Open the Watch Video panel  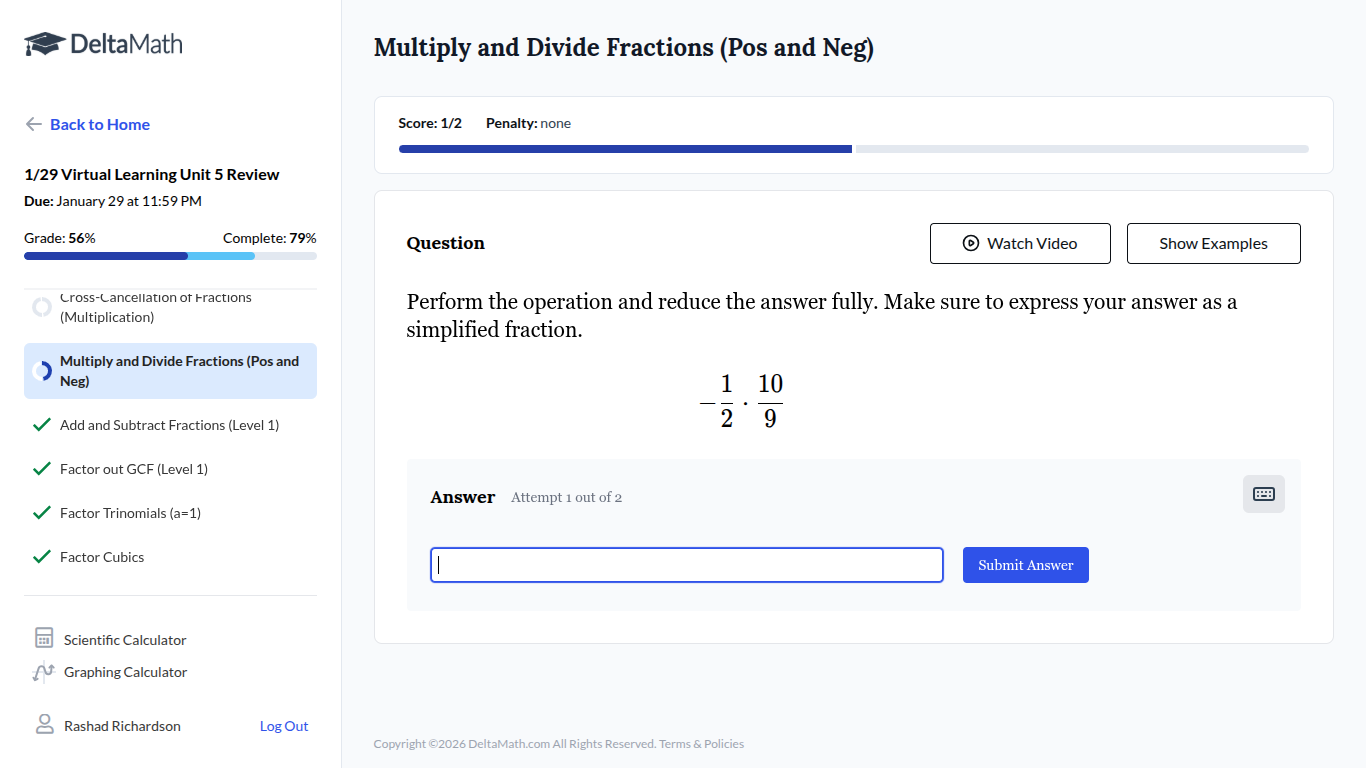1020,243
